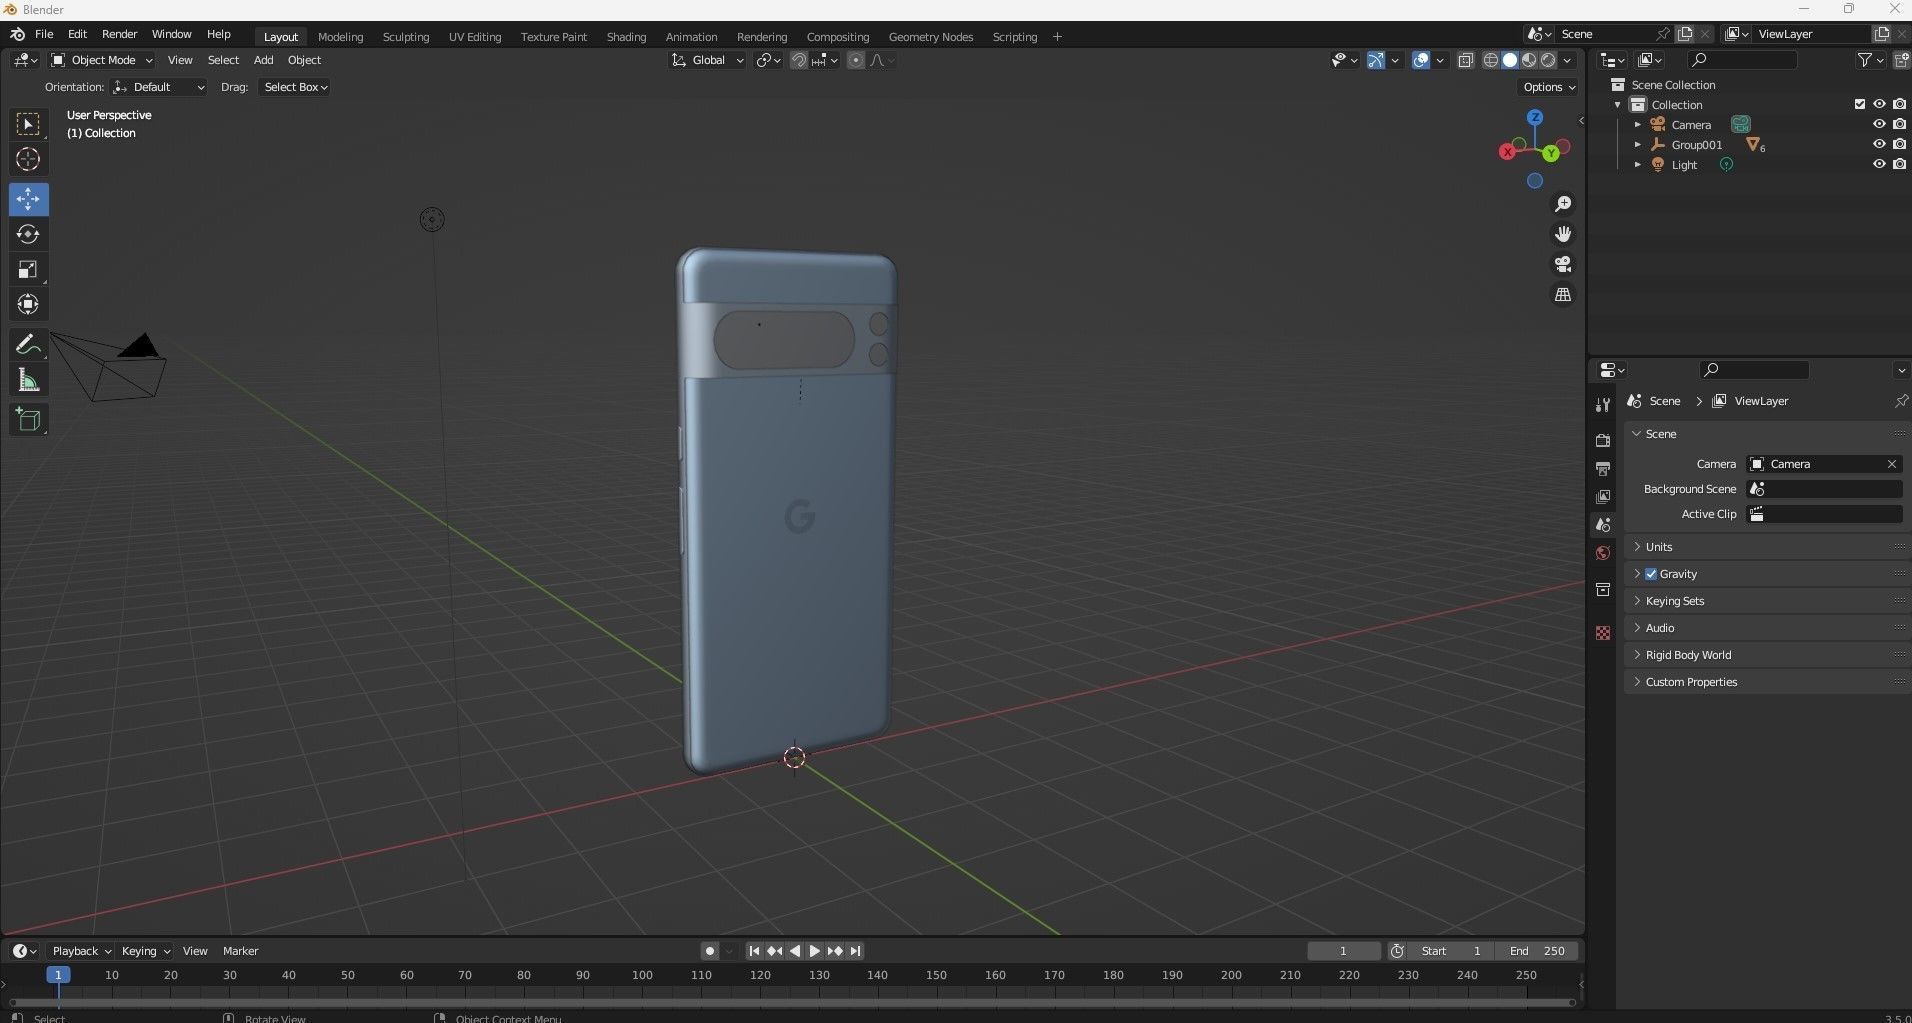Toggle proportional editing
The width and height of the screenshot is (1912, 1023).
[855, 60]
